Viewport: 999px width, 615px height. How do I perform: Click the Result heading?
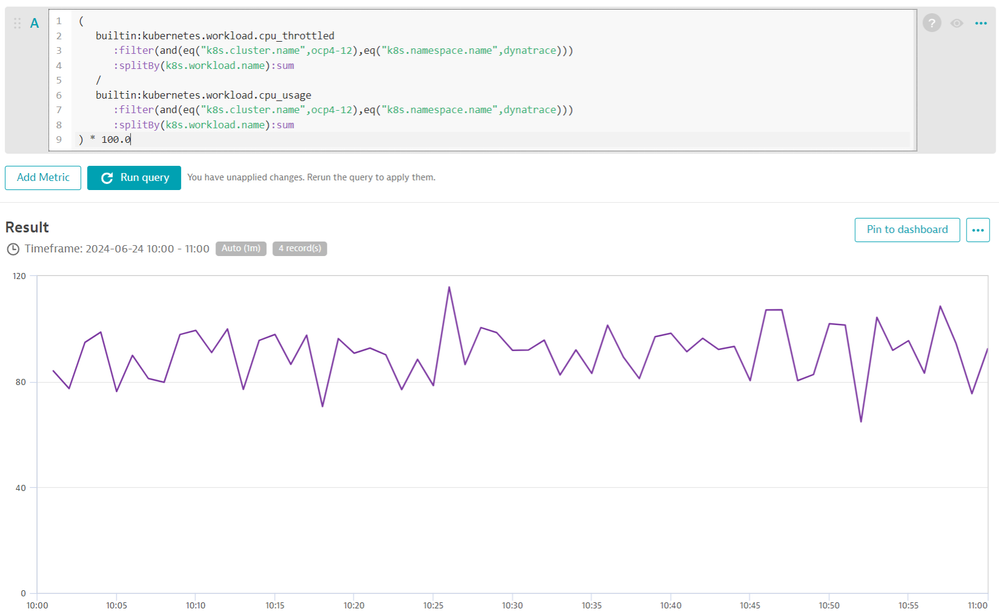27,228
